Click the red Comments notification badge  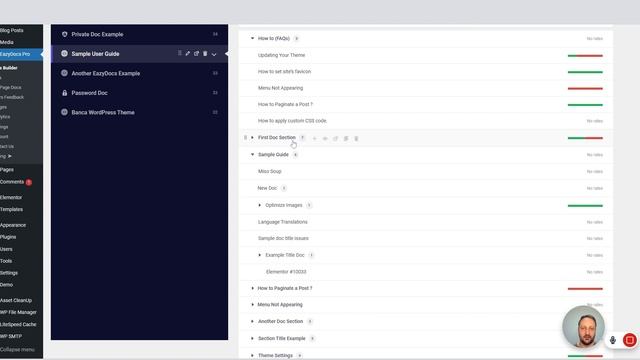[29, 182]
